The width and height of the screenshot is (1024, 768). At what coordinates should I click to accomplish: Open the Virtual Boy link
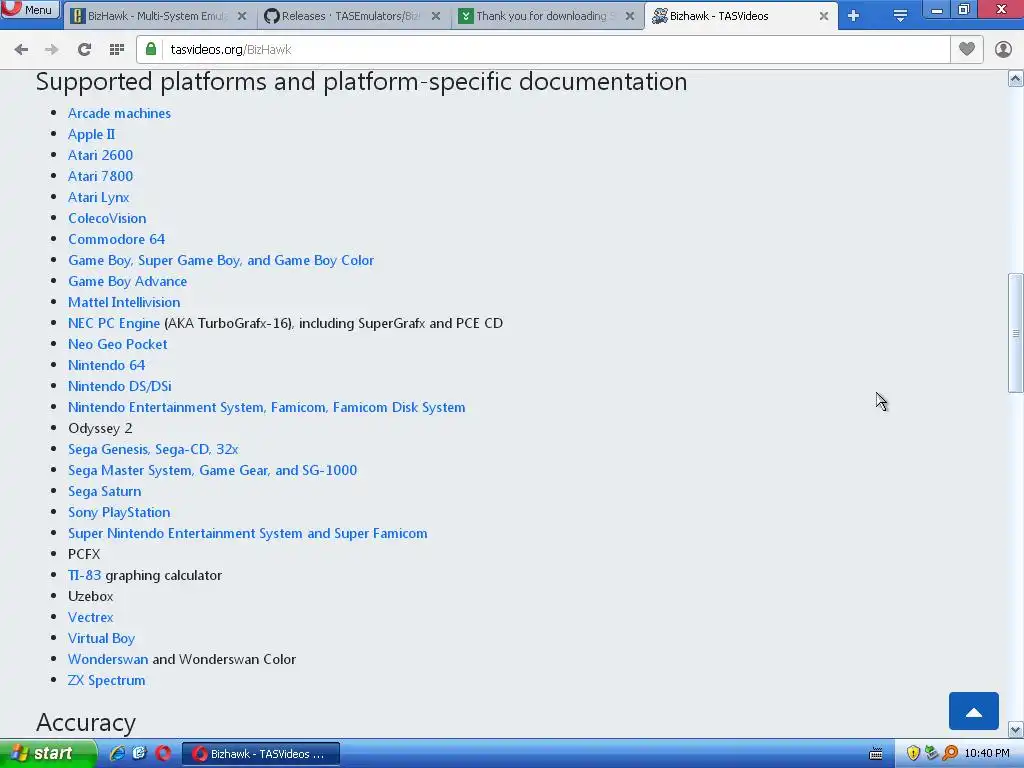click(101, 638)
